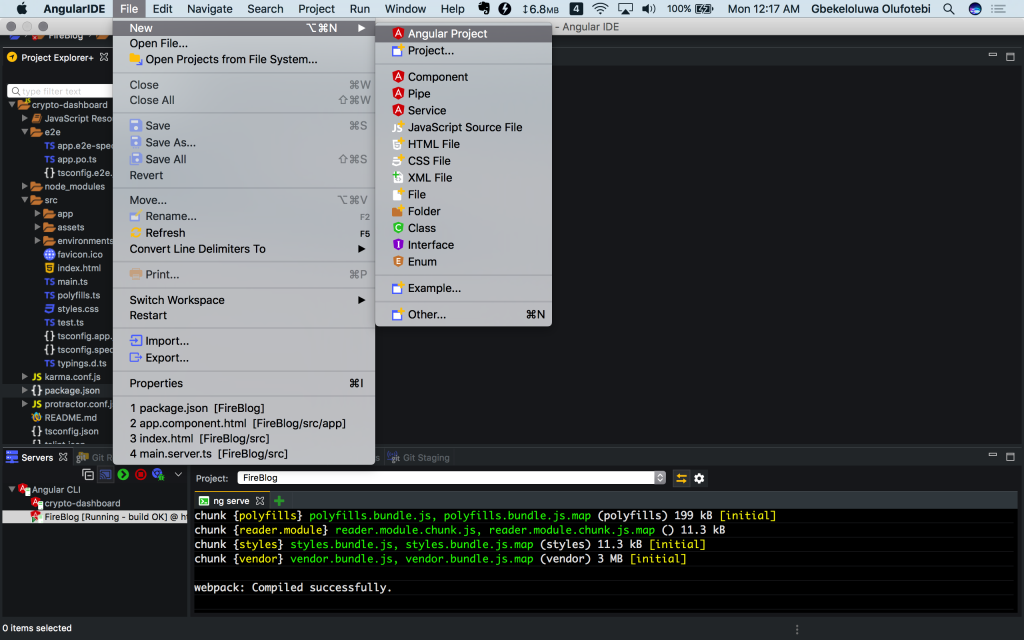The height and width of the screenshot is (640, 1024).
Task: Create a new HTML File
Action: click(463, 144)
